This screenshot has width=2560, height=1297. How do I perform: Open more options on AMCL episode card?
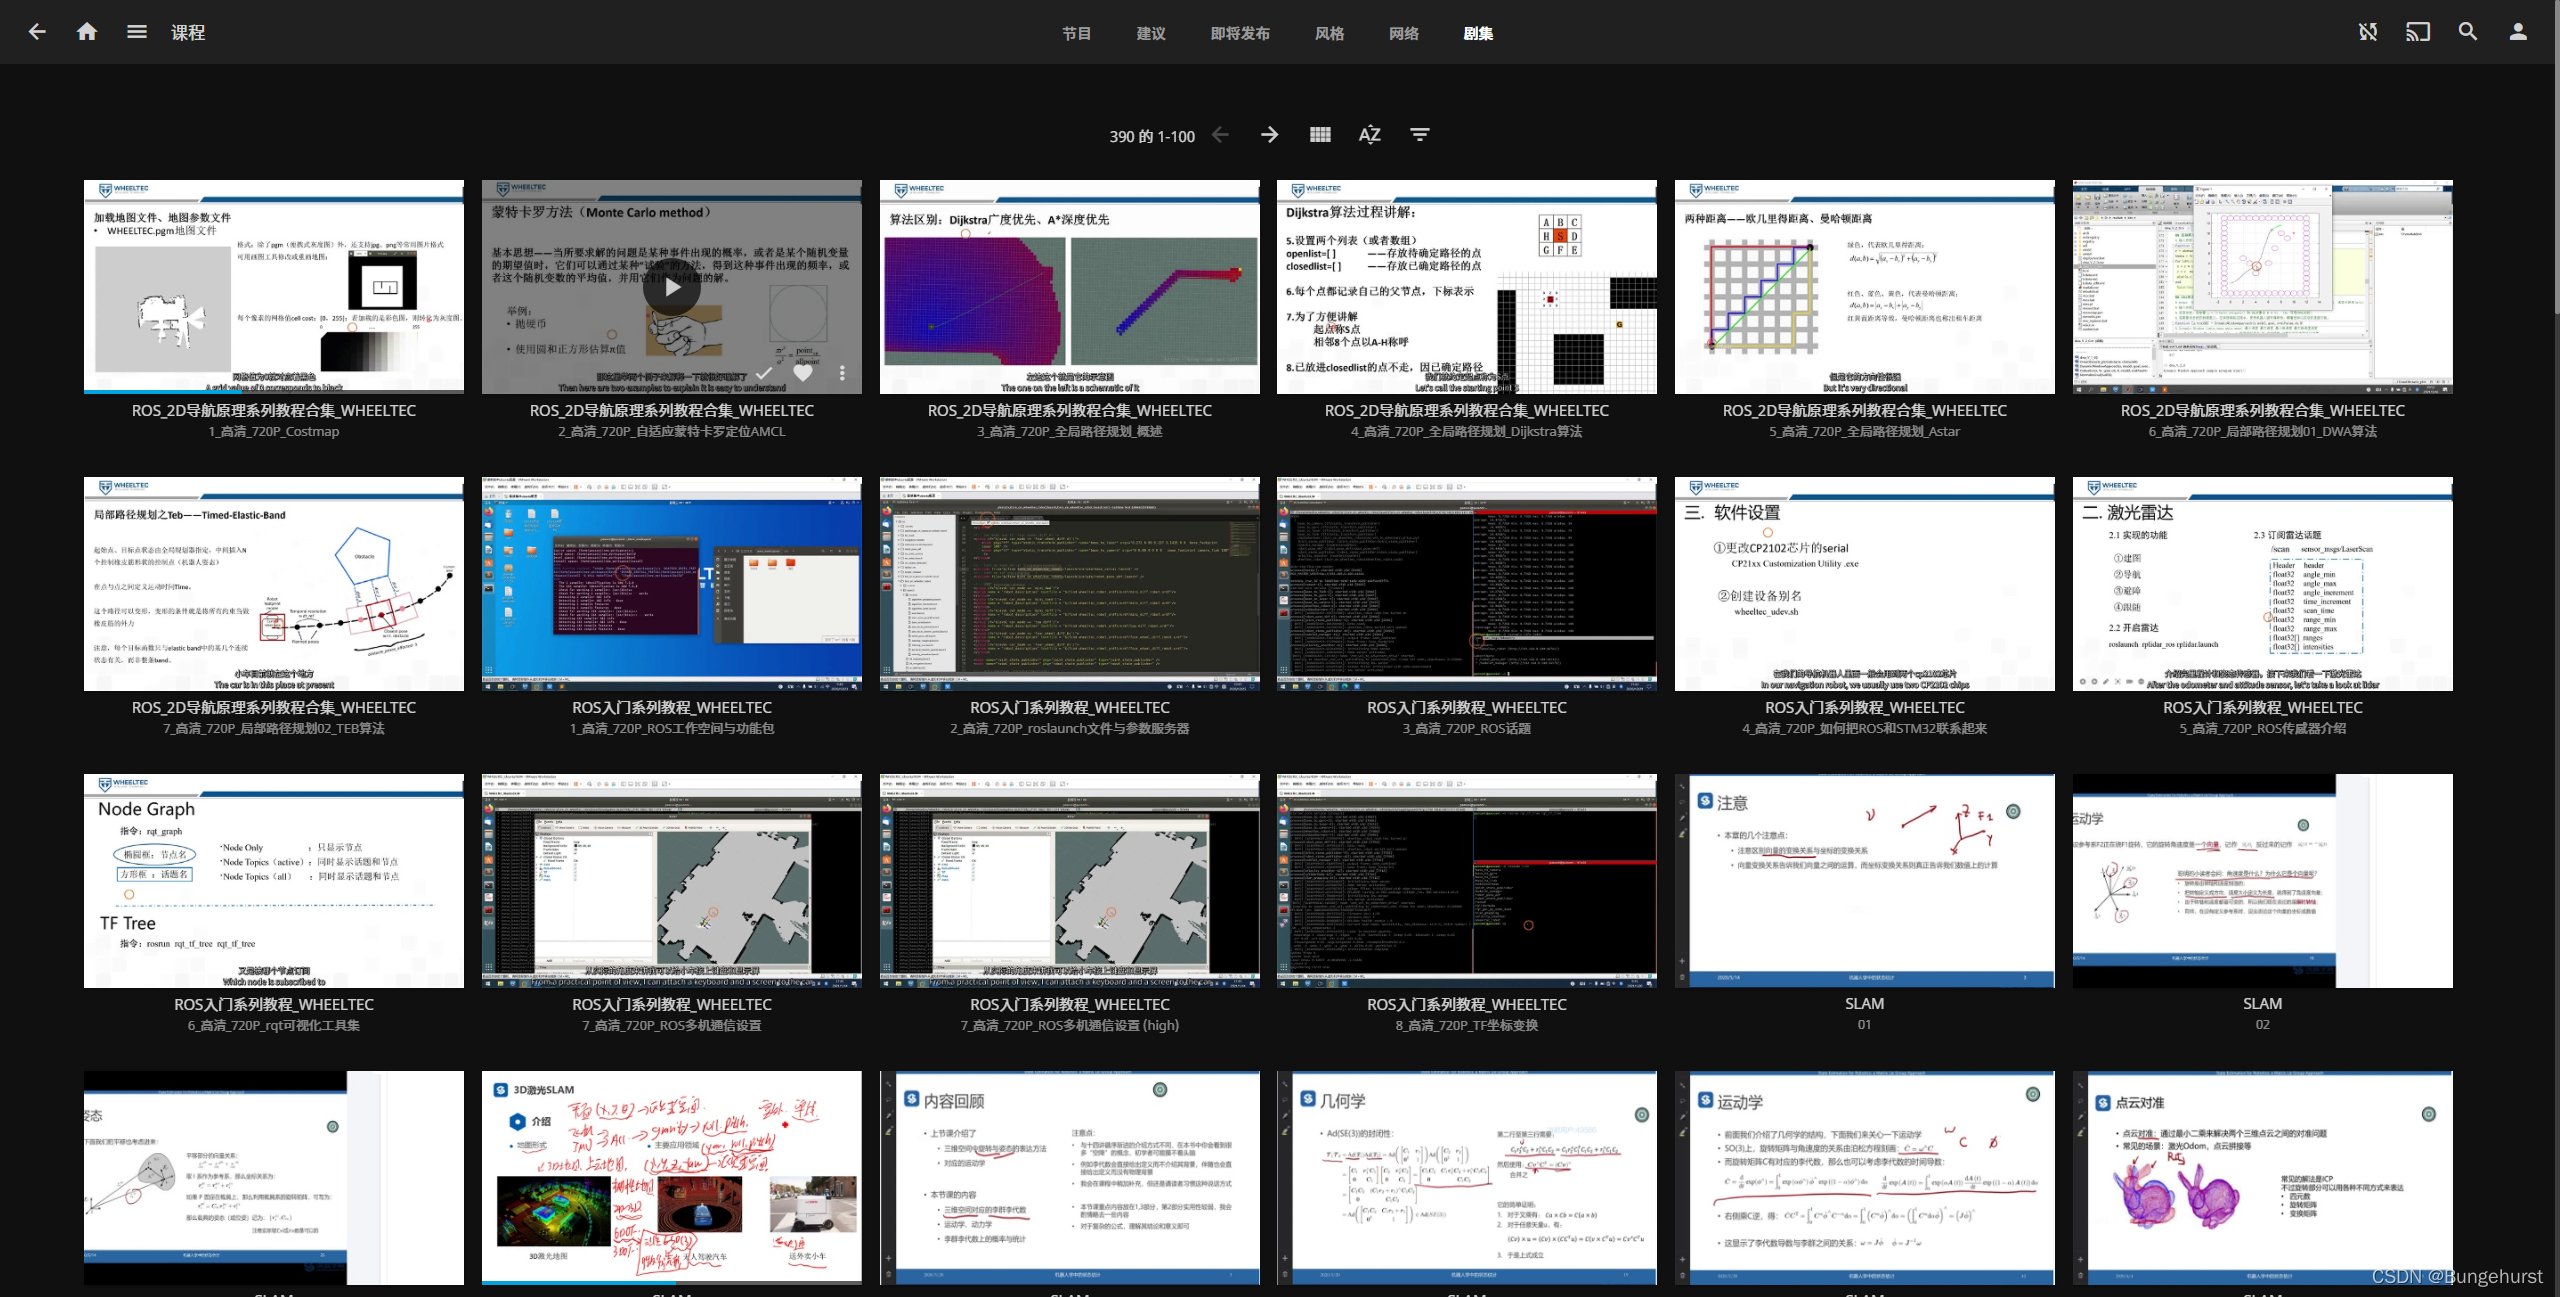(842, 373)
